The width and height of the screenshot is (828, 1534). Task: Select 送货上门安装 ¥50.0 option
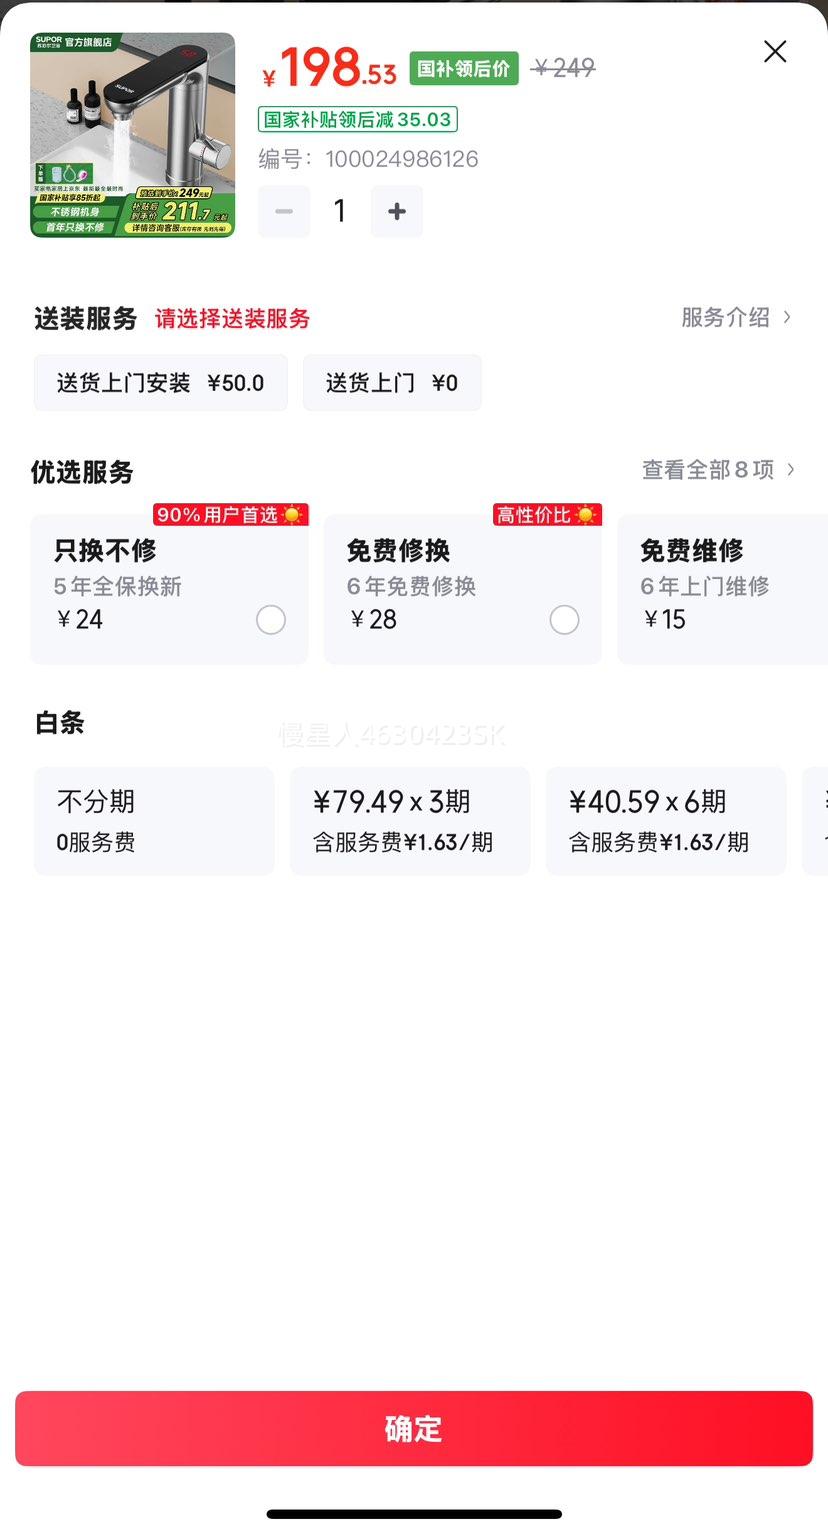pos(161,383)
